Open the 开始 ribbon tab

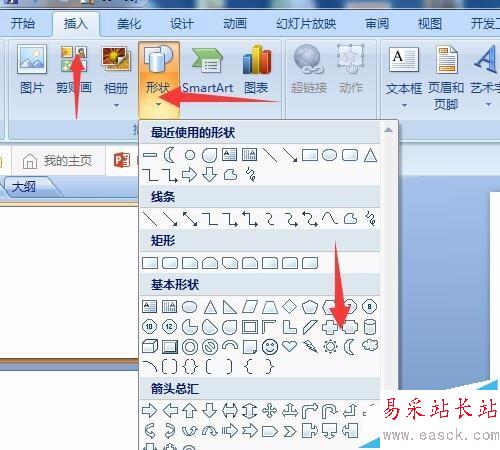(23, 24)
